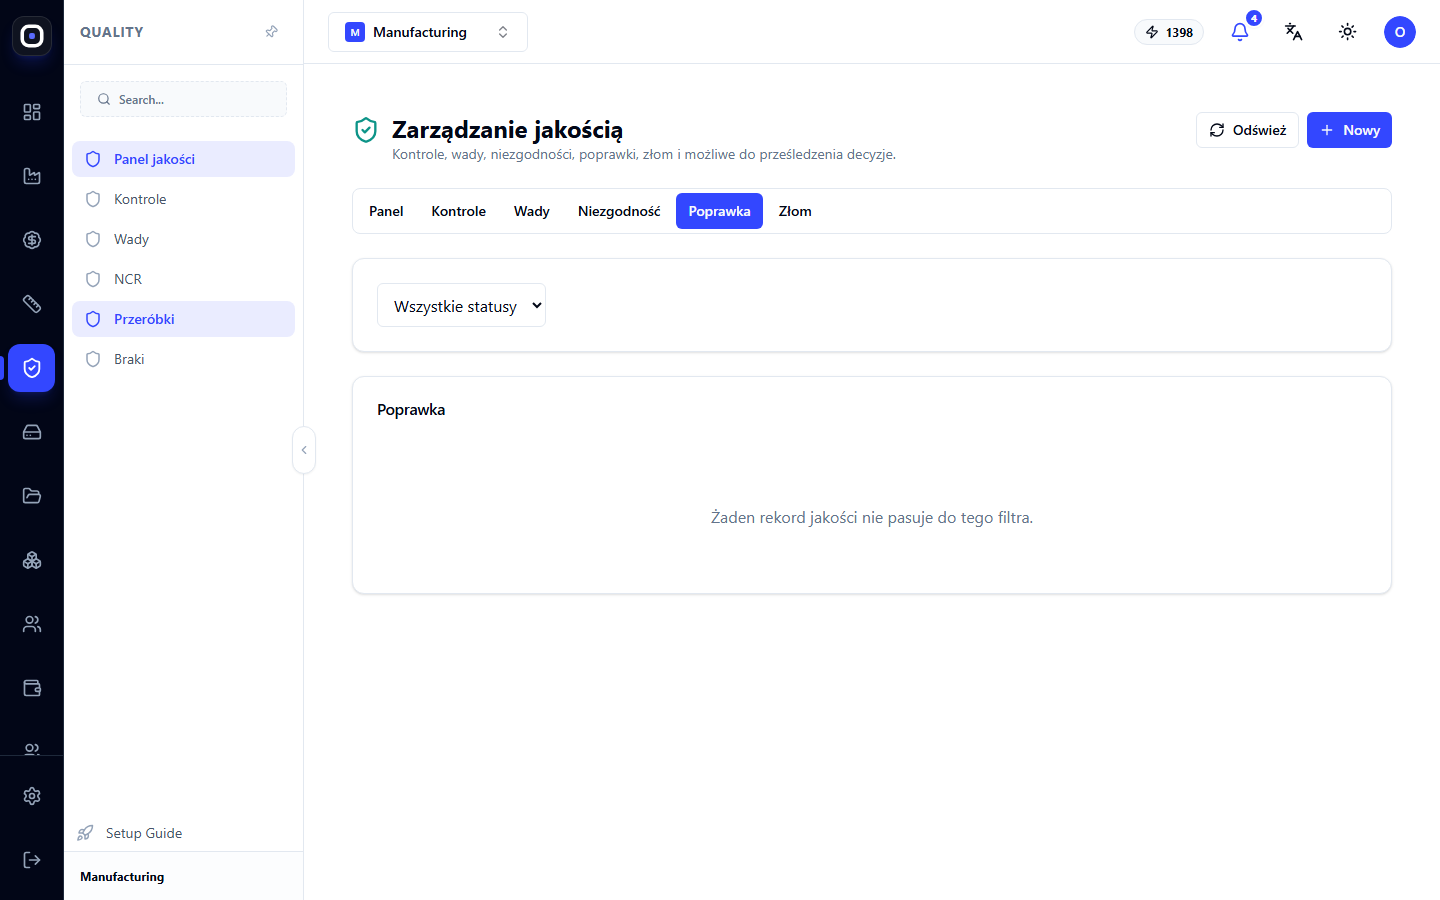Screen dimensions: 1440x900
Task: Switch to the Złom tab
Action: pyautogui.click(x=795, y=211)
